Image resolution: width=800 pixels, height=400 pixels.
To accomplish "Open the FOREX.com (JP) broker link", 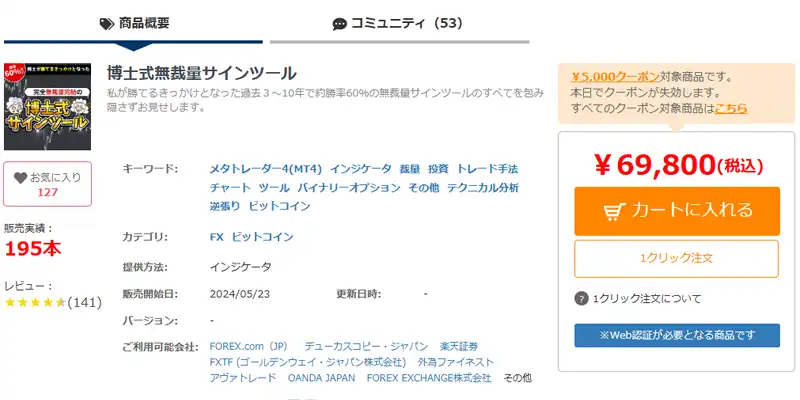I will point(248,347).
